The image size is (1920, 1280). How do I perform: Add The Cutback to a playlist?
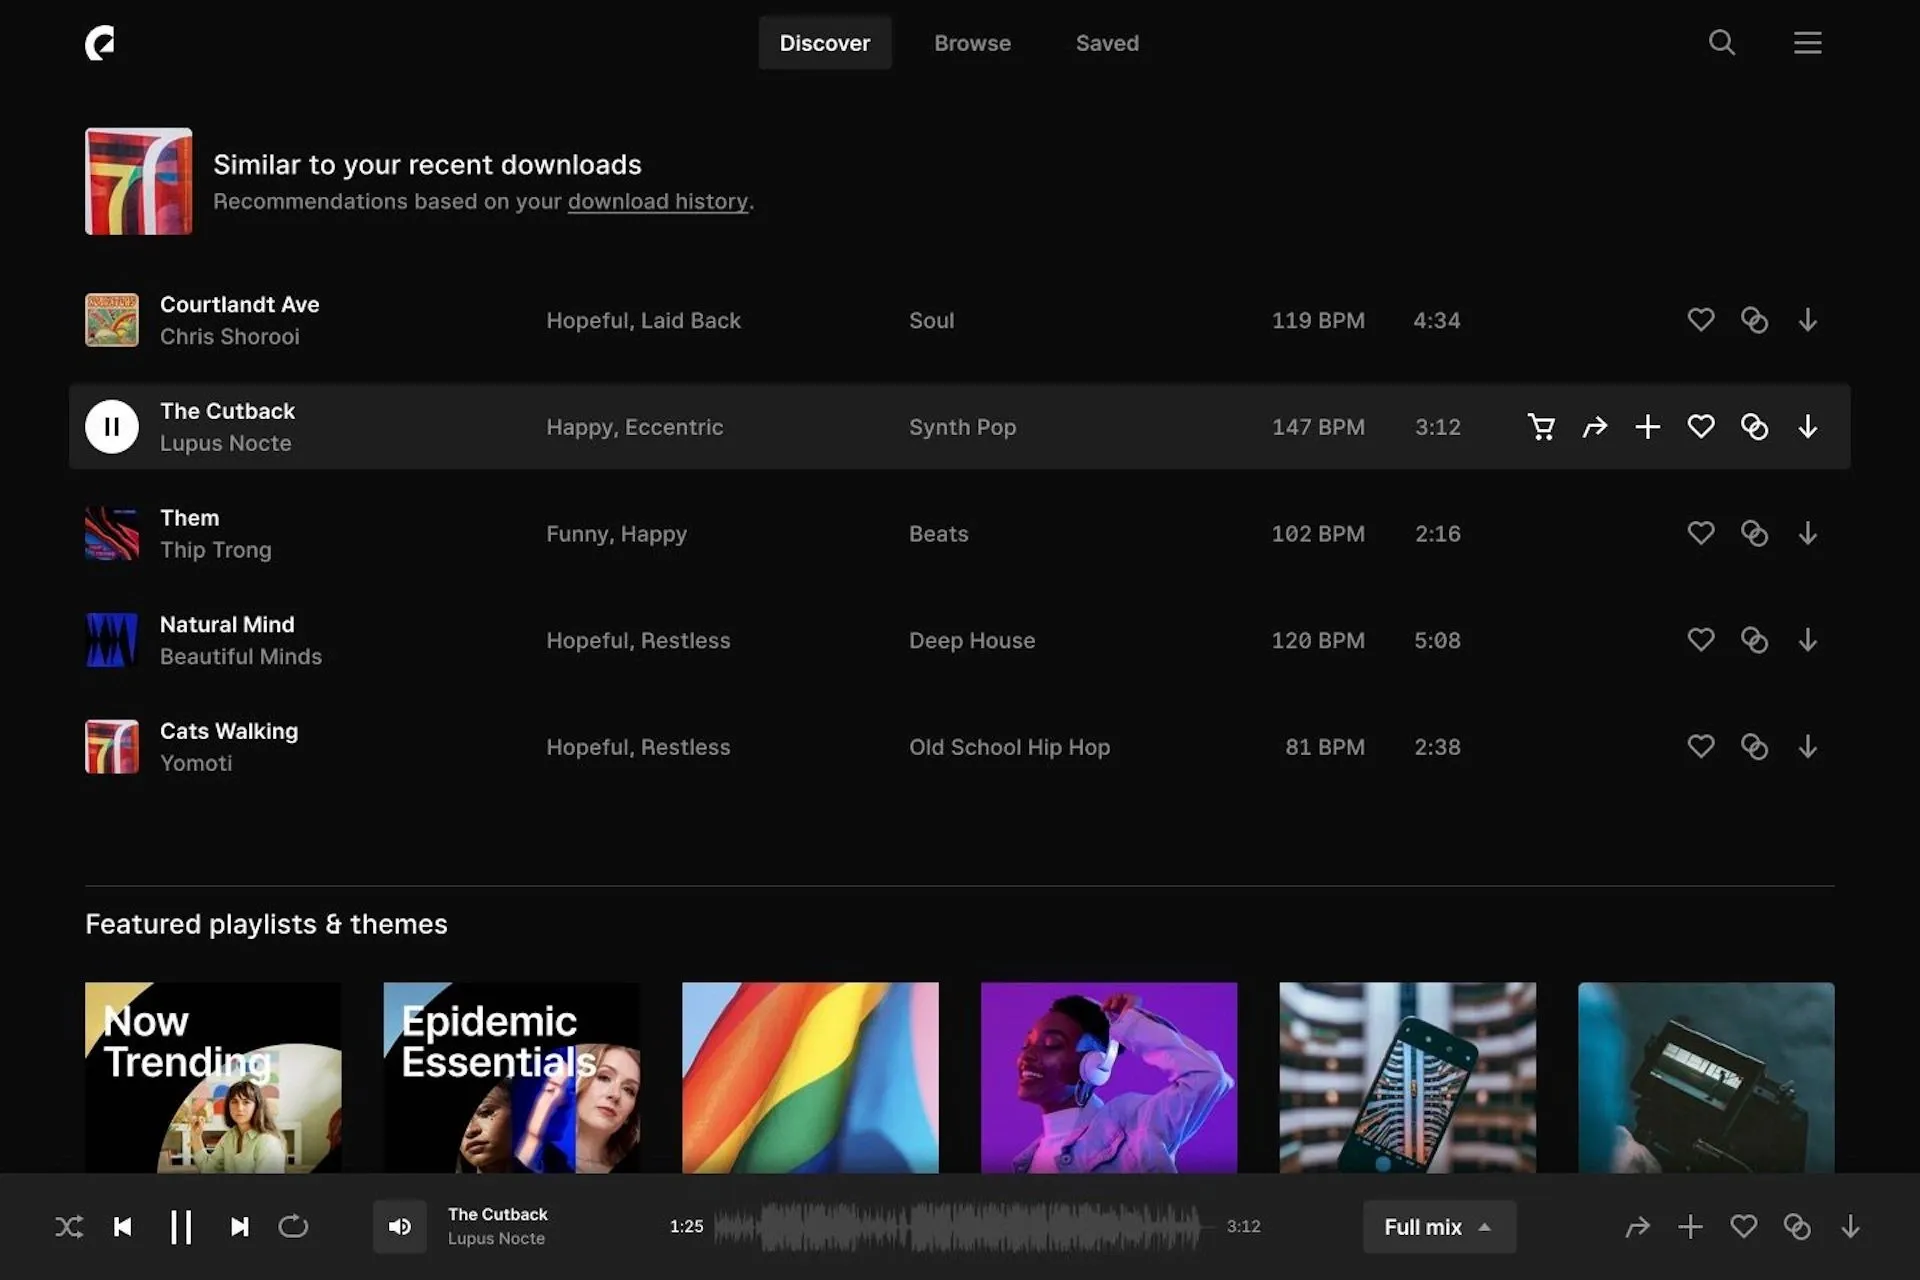pos(1648,426)
